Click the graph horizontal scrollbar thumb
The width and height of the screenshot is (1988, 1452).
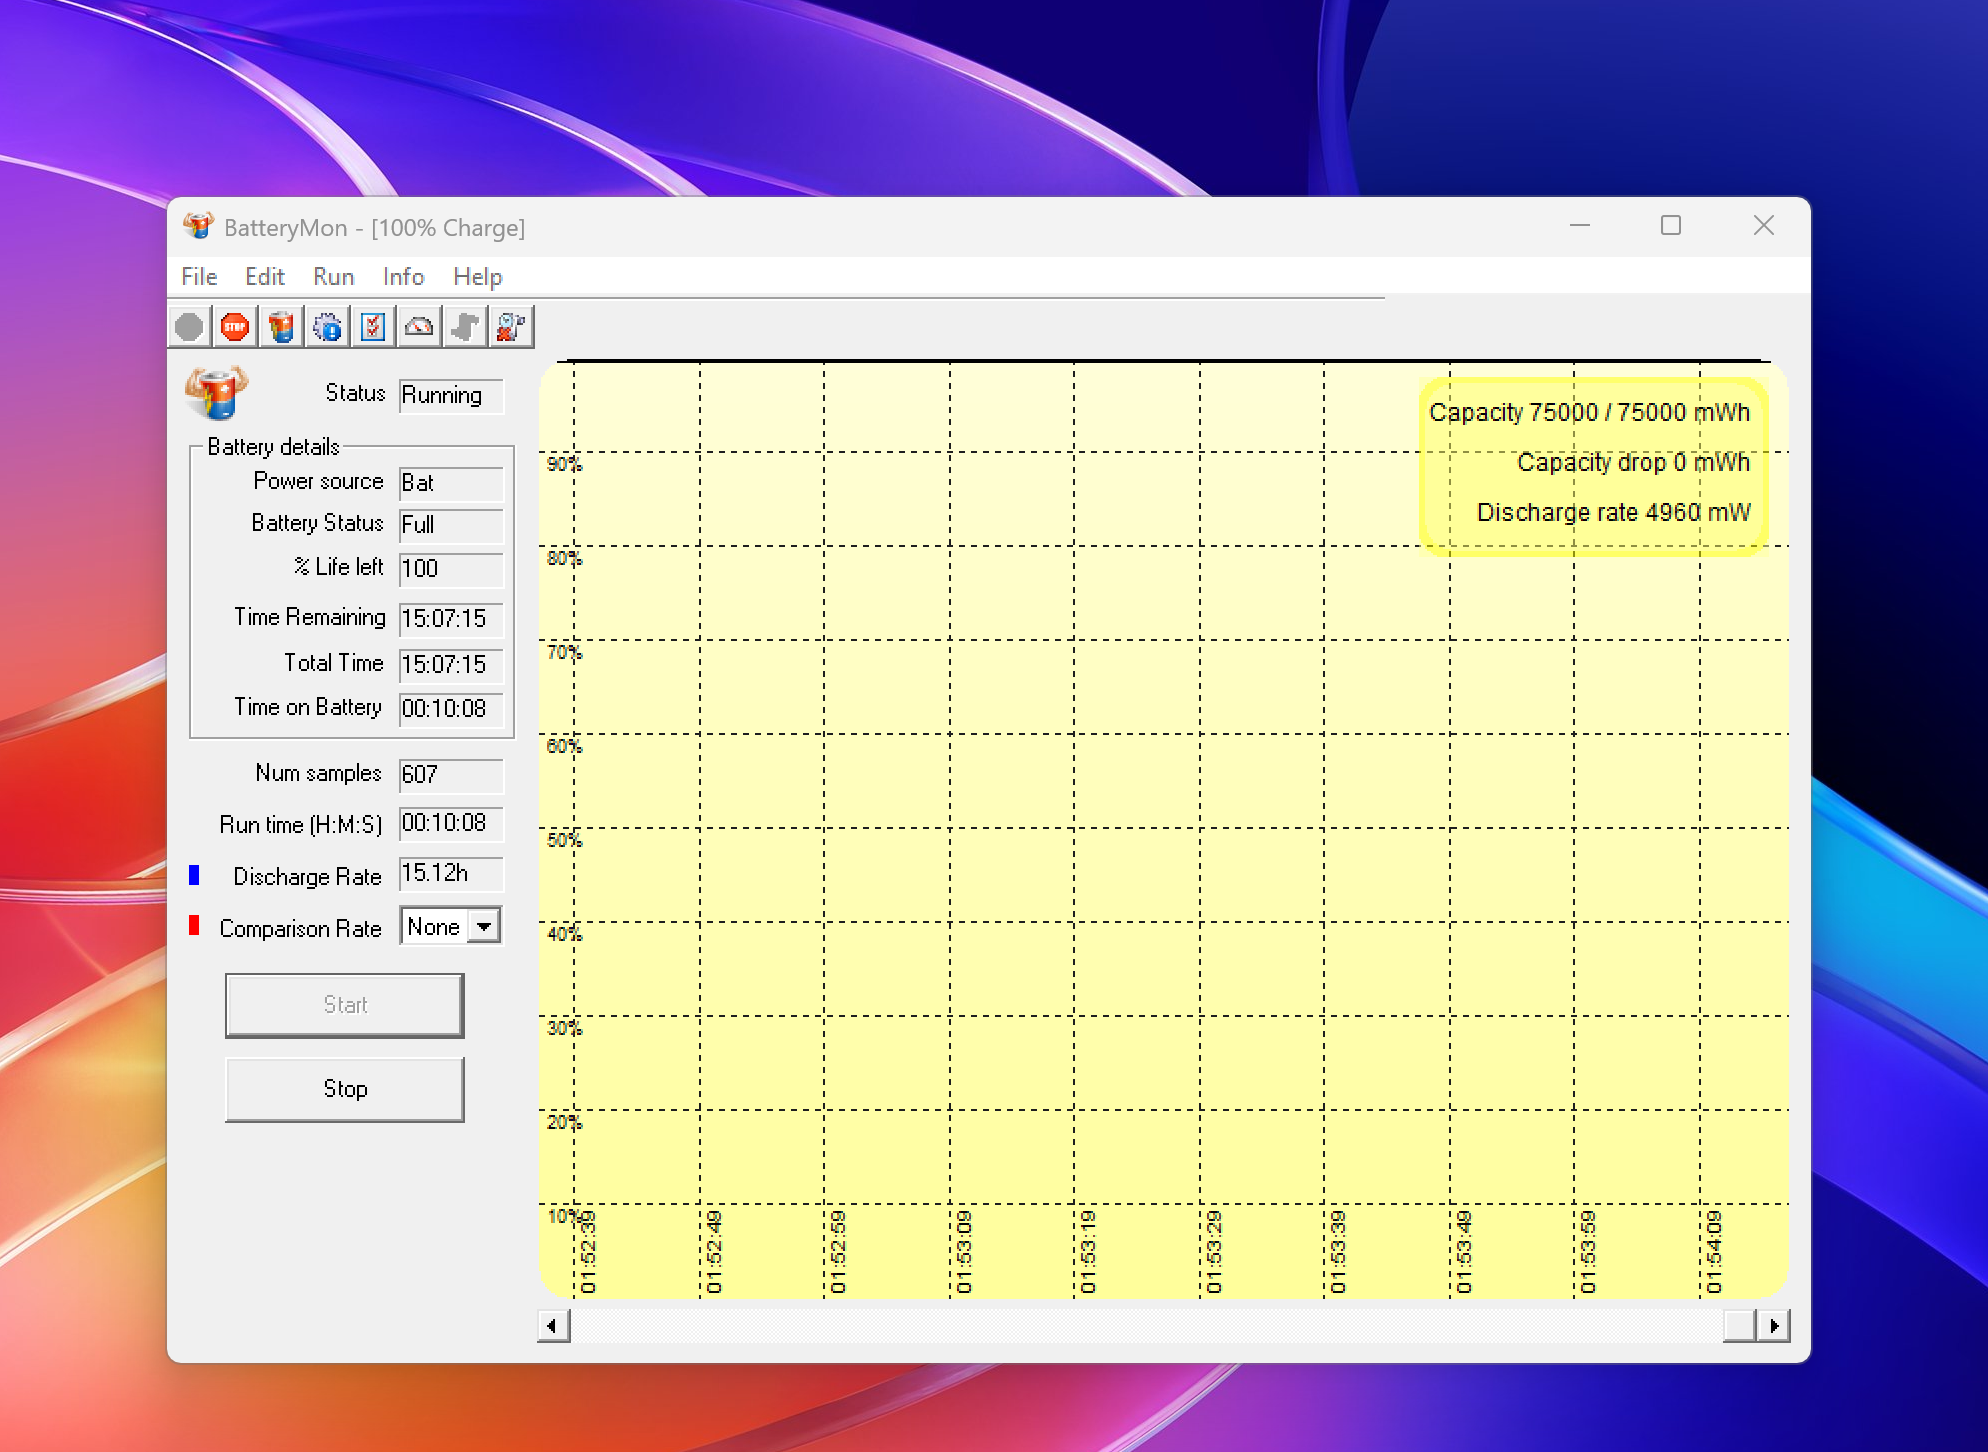coord(1740,1326)
